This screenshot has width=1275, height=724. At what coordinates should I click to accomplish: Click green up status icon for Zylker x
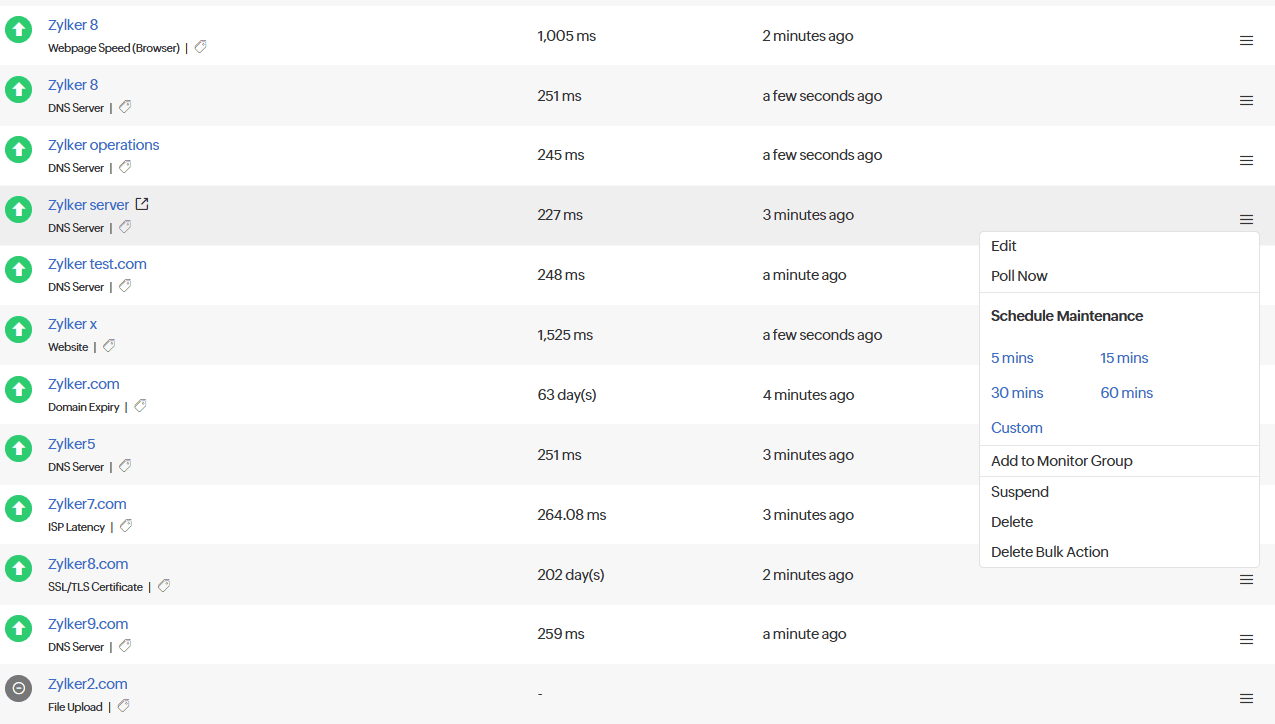coord(18,329)
